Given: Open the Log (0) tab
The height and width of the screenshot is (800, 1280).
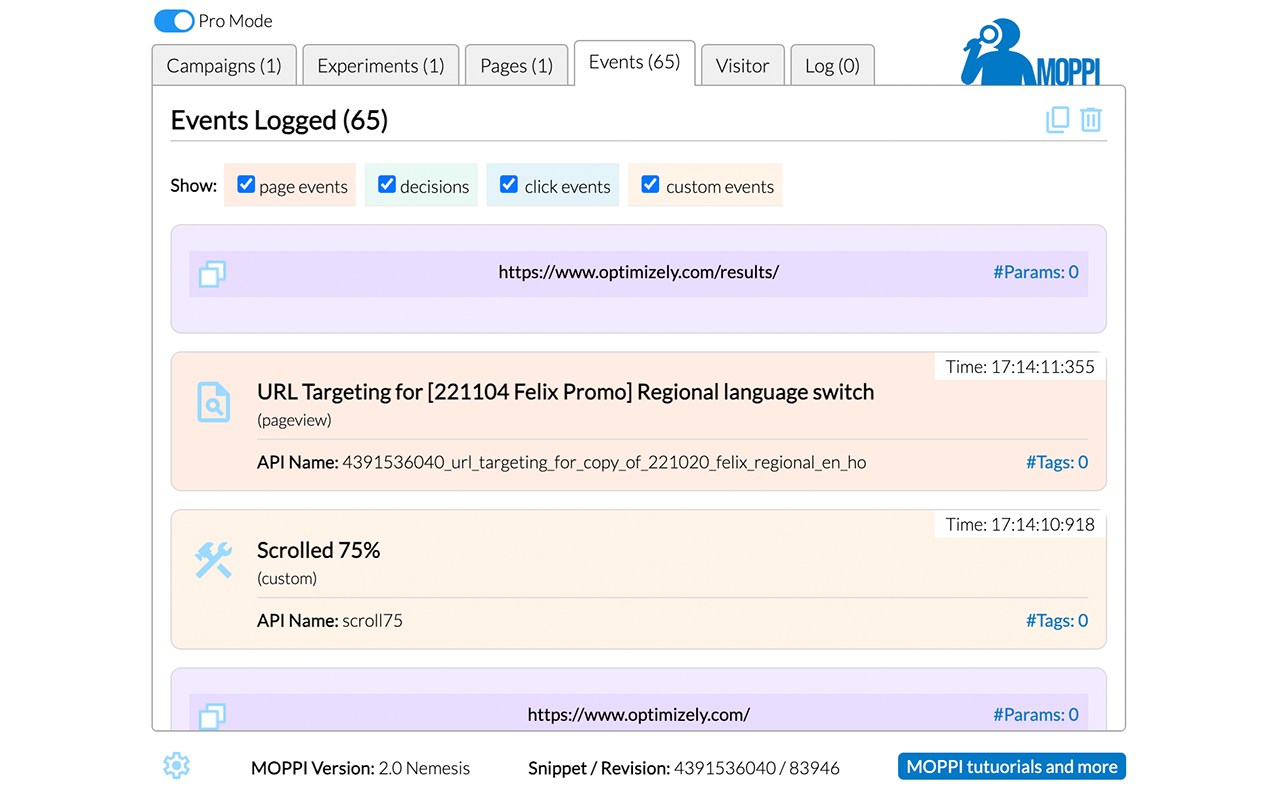Looking at the screenshot, I should [x=832, y=66].
